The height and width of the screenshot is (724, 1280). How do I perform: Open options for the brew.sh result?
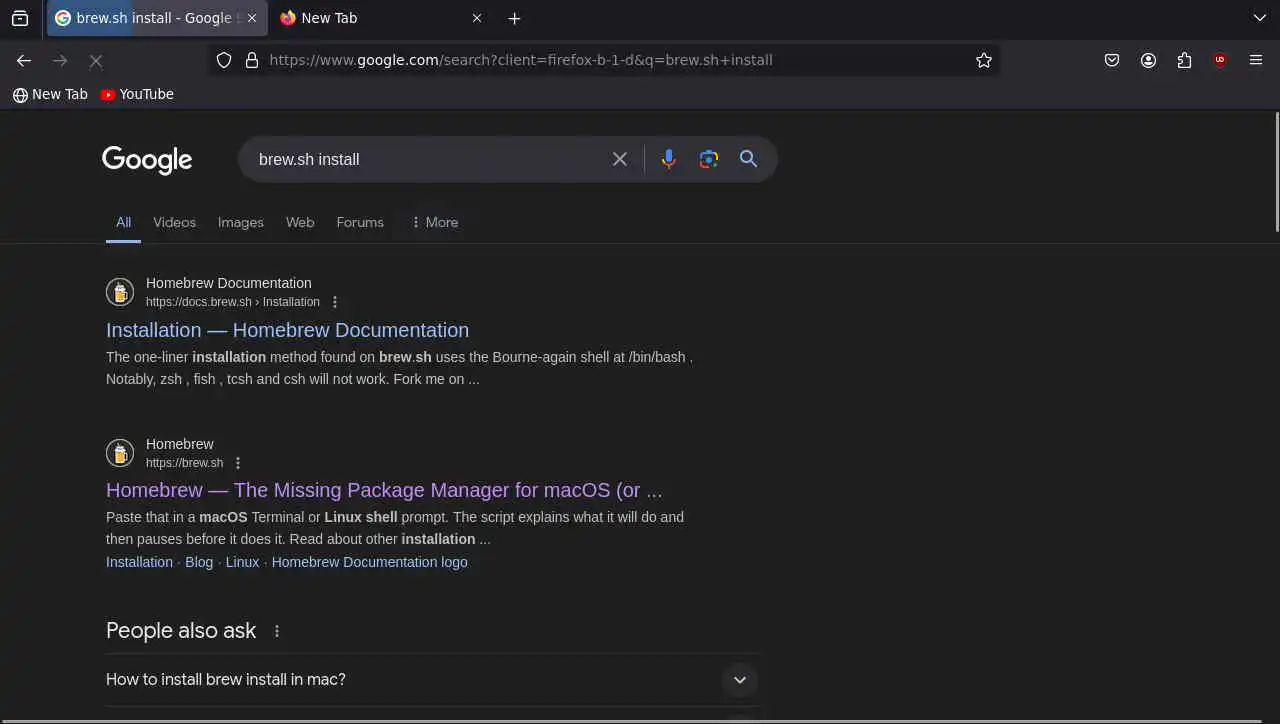point(238,463)
